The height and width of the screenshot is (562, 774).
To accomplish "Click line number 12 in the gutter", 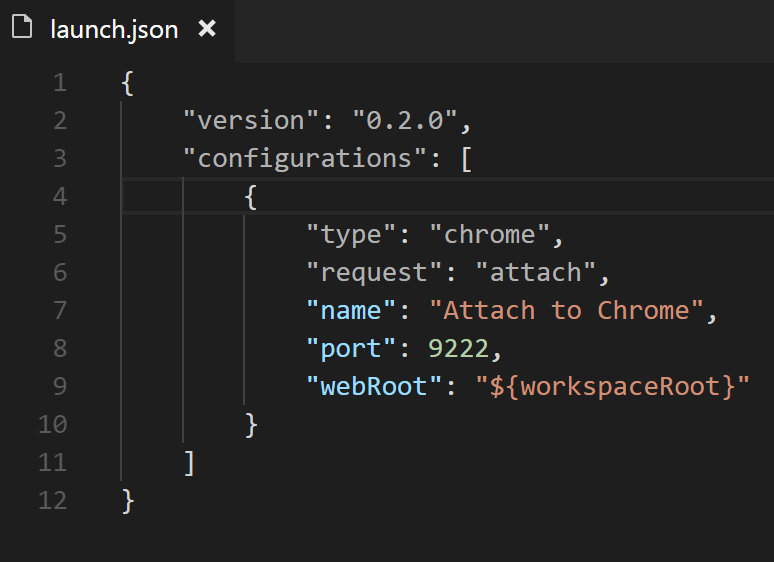I will pos(52,500).
